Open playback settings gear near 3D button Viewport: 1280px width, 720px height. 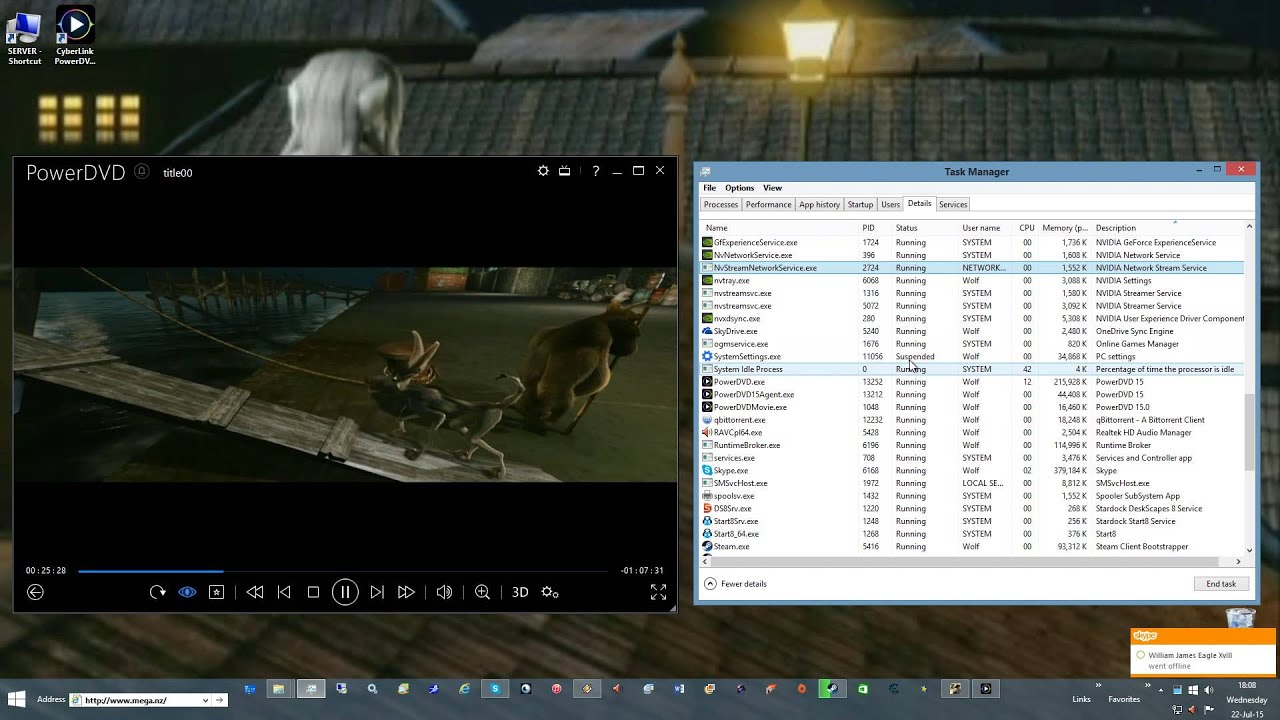coord(550,592)
